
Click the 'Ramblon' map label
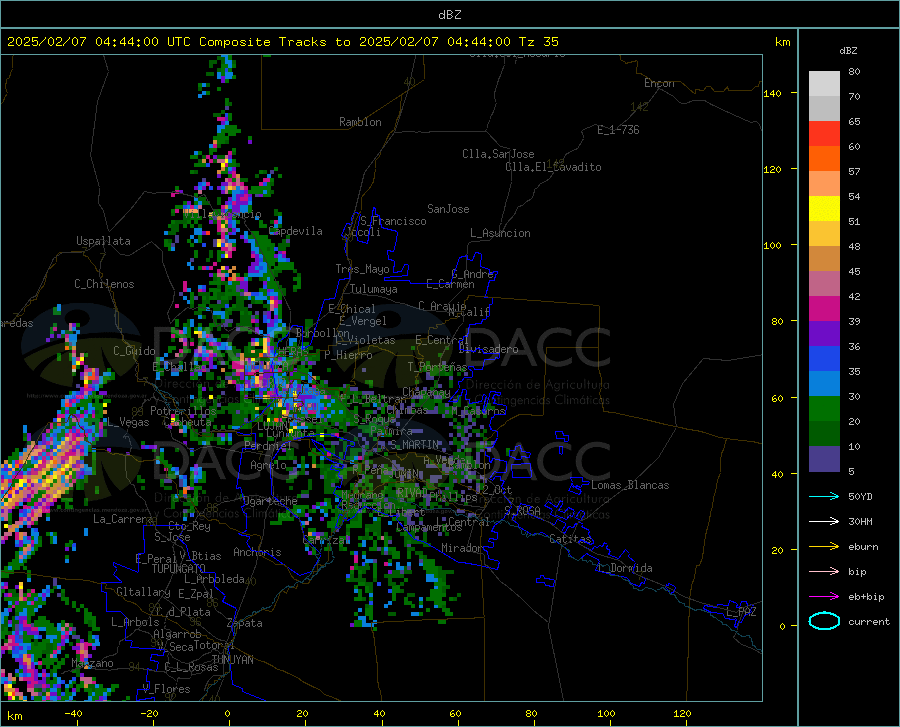pos(360,122)
